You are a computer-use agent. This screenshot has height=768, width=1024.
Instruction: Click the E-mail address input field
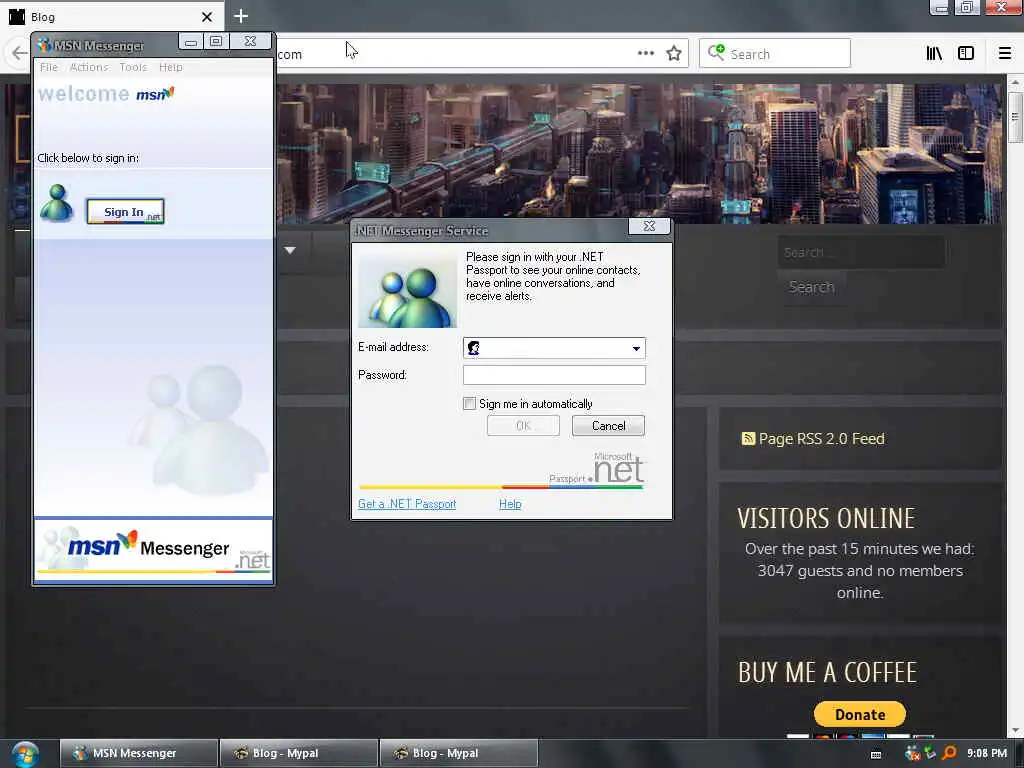click(554, 348)
